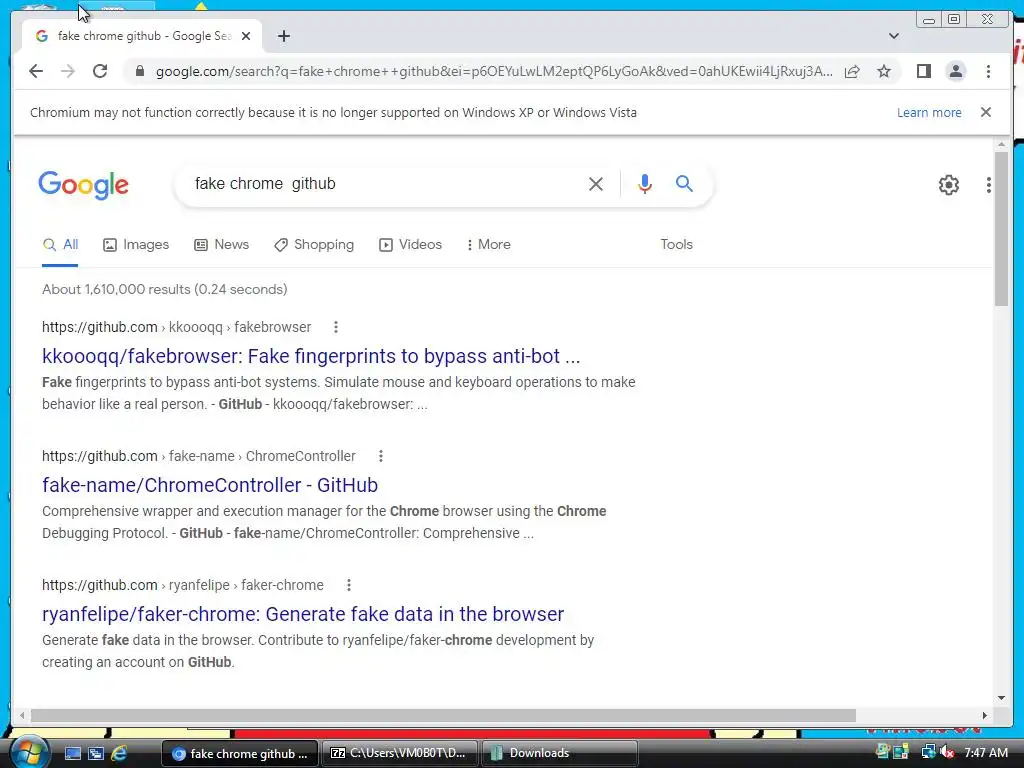
Task: Select the All results tab
Action: 60,245
